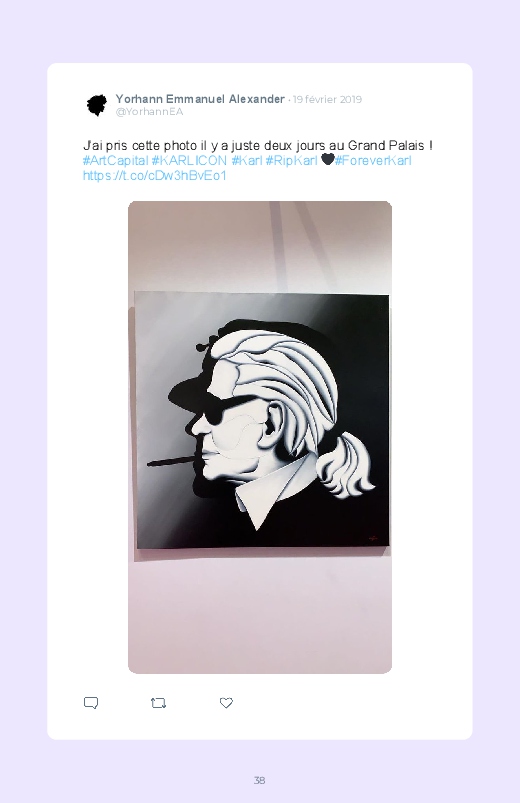Click the reply speech bubble icon
The image size is (520, 803).
click(91, 703)
